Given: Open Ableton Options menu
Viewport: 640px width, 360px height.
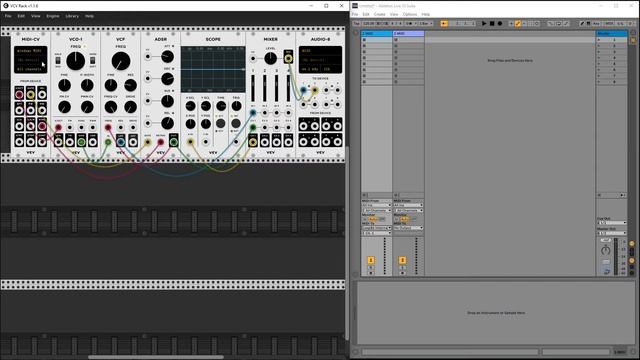Looking at the screenshot, I should coord(410,14).
